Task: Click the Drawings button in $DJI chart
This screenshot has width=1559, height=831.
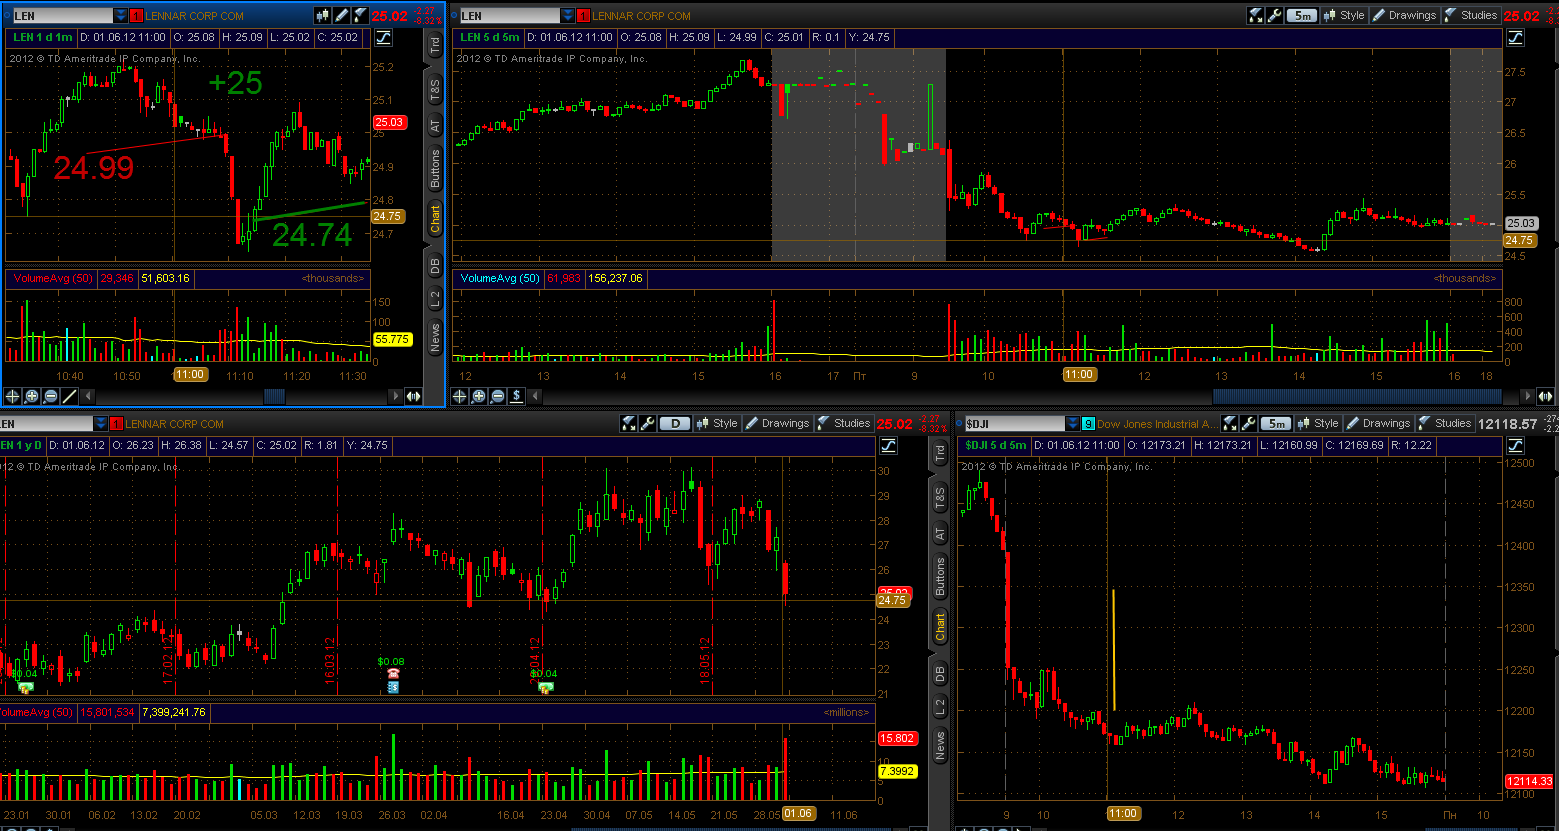Action: (1378, 423)
